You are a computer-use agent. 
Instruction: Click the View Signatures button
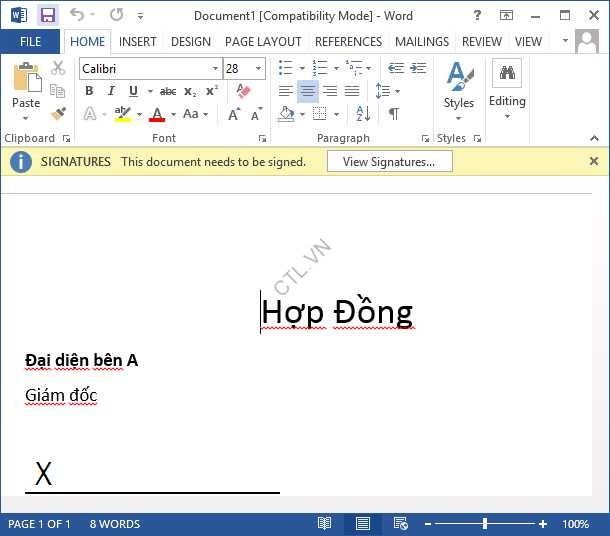coord(390,161)
